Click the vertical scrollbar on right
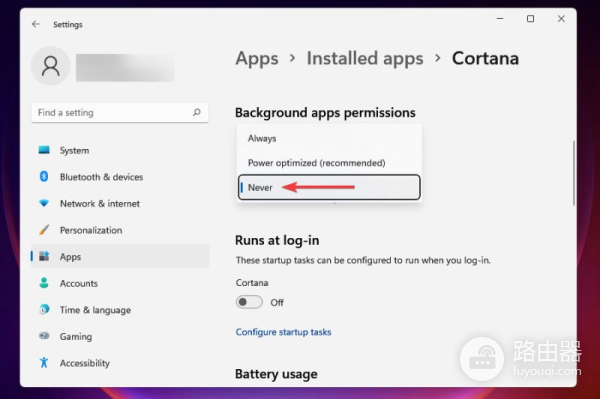Image resolution: width=600 pixels, height=399 pixels. (x=574, y=173)
